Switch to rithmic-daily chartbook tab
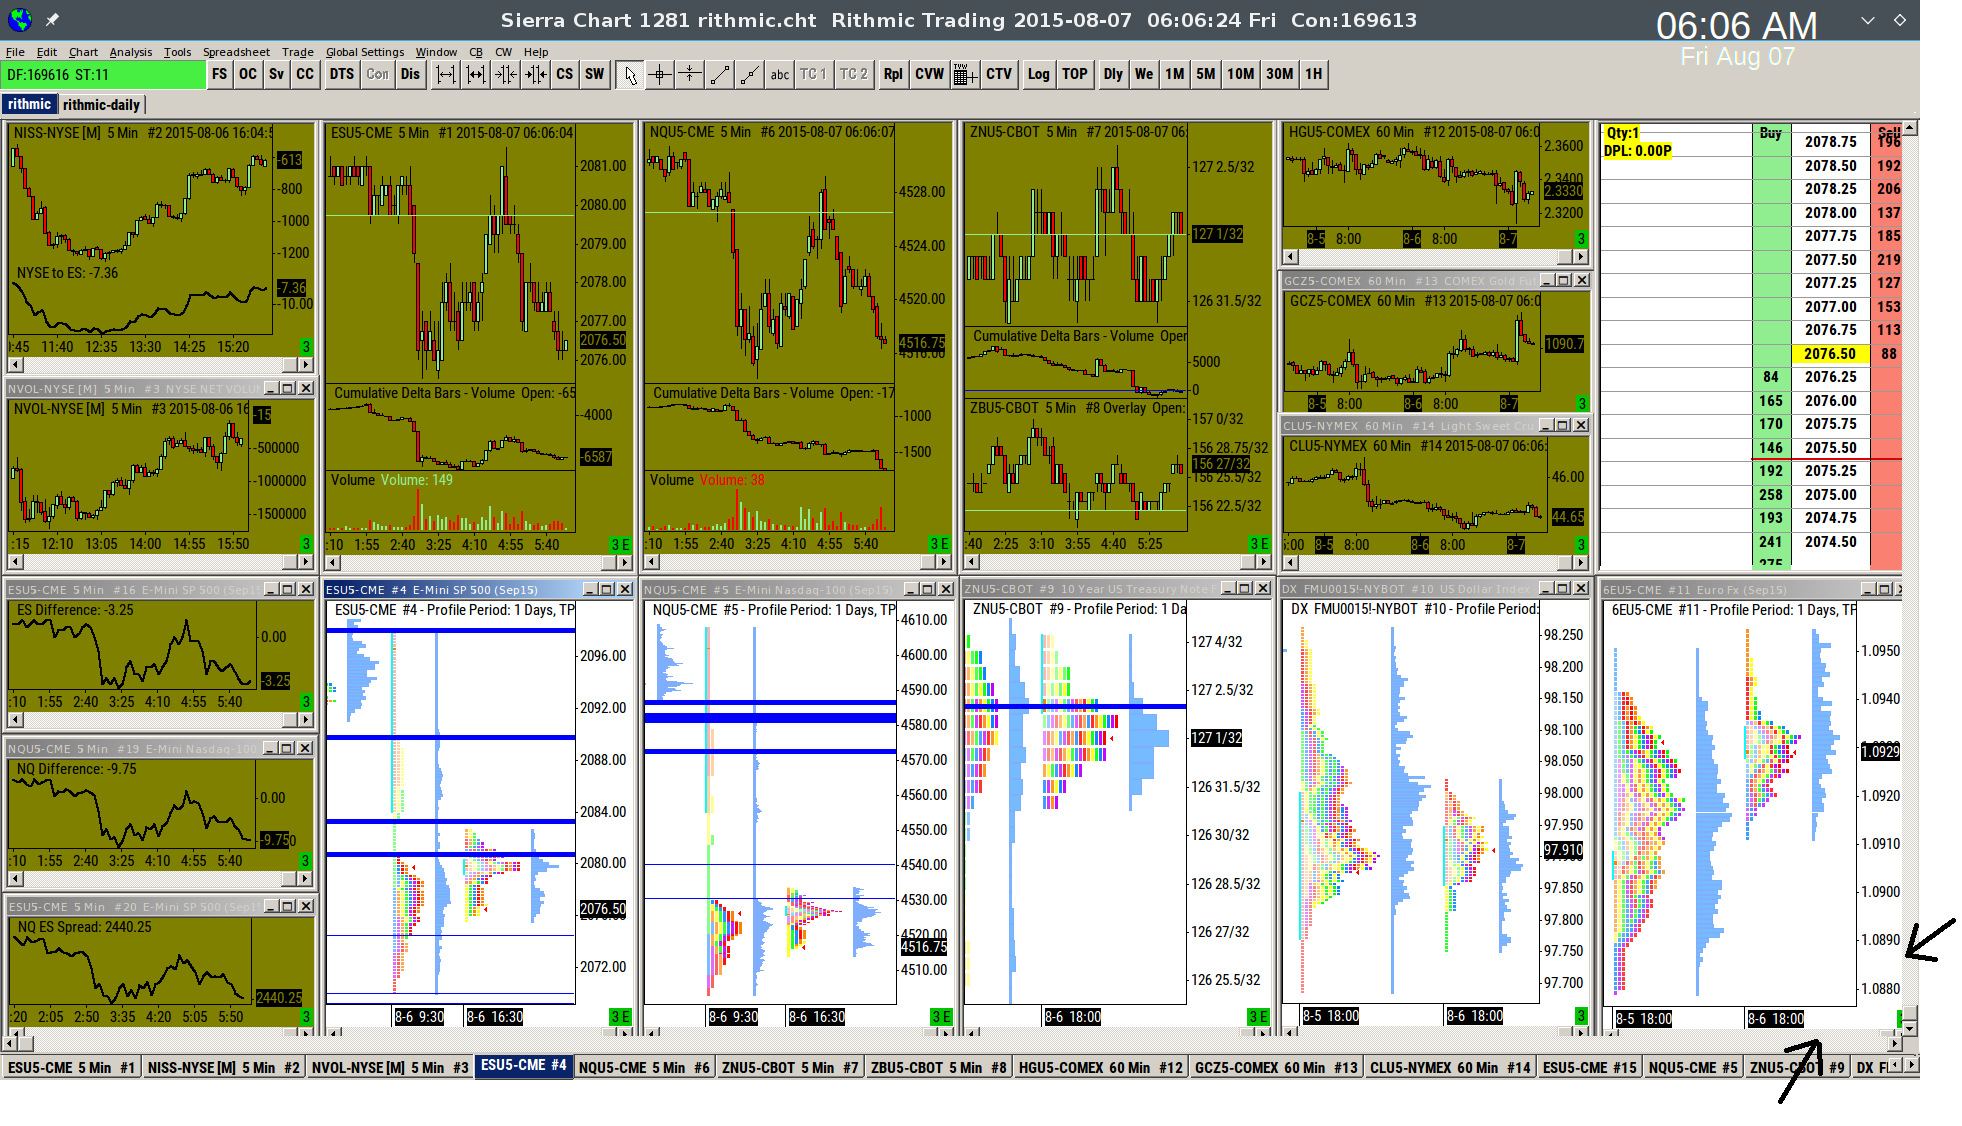Image resolution: width=1962 pixels, height=1126 pixels. pyautogui.click(x=101, y=105)
